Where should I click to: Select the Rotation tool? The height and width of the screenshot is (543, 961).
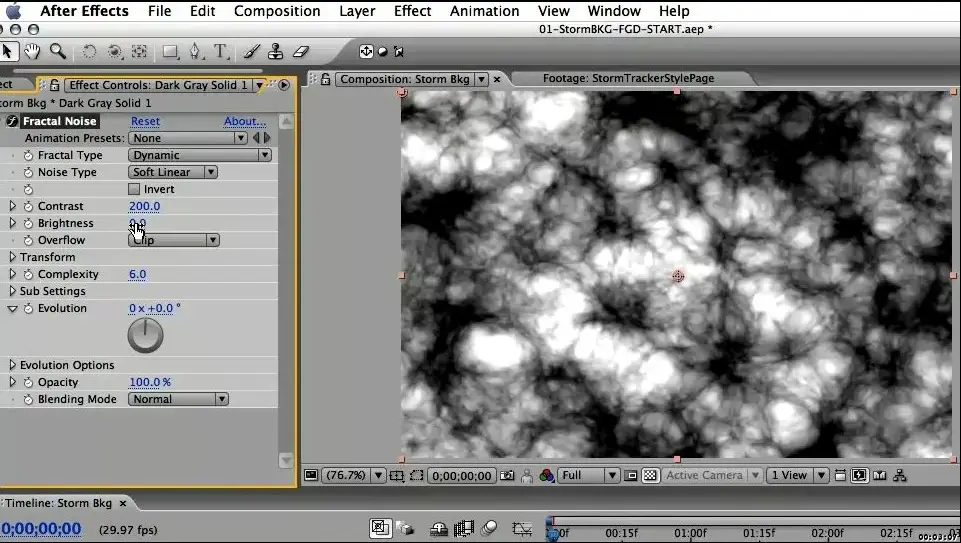89,51
